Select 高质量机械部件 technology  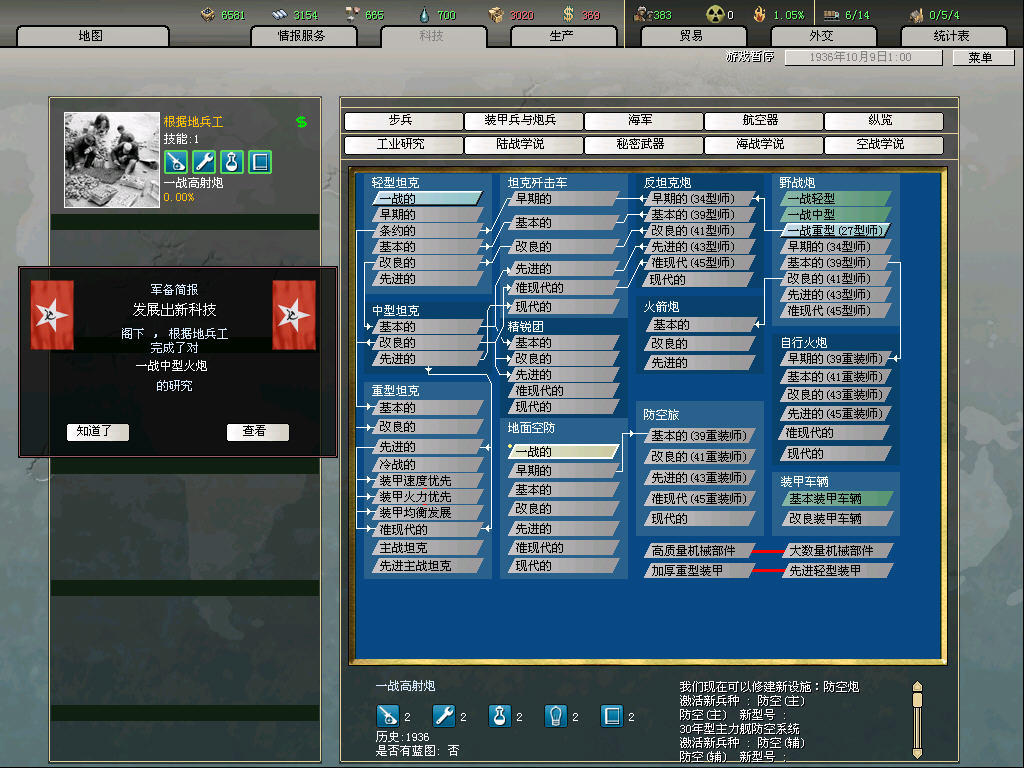coord(699,551)
